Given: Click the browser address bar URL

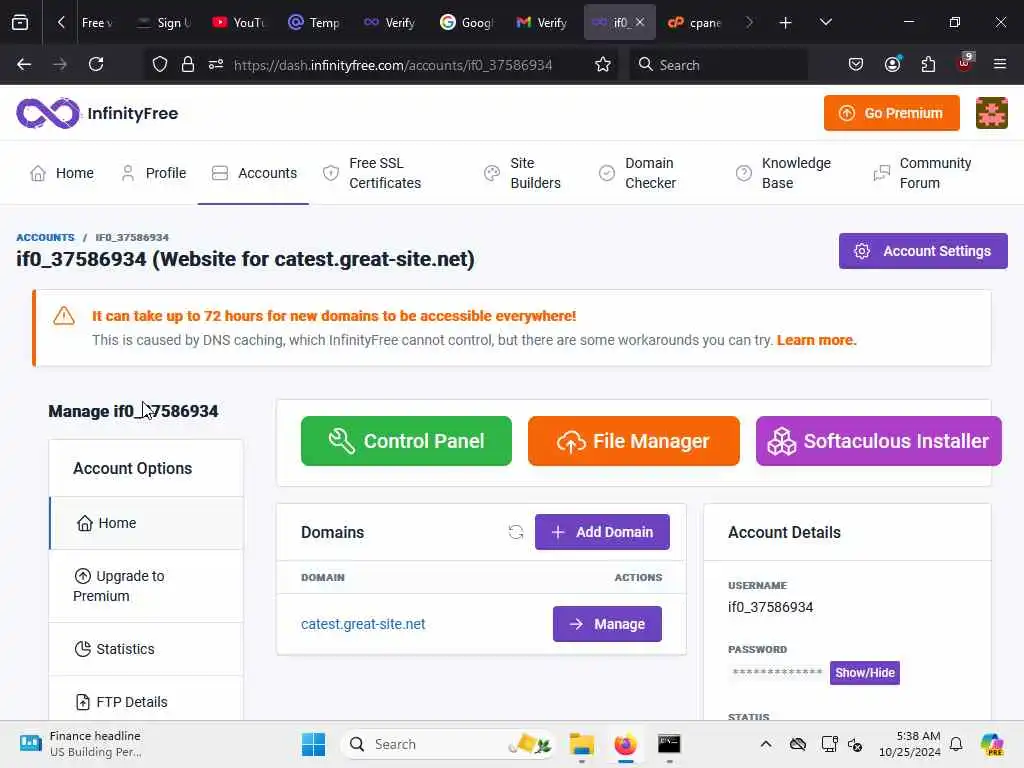Looking at the screenshot, I should tap(392, 65).
